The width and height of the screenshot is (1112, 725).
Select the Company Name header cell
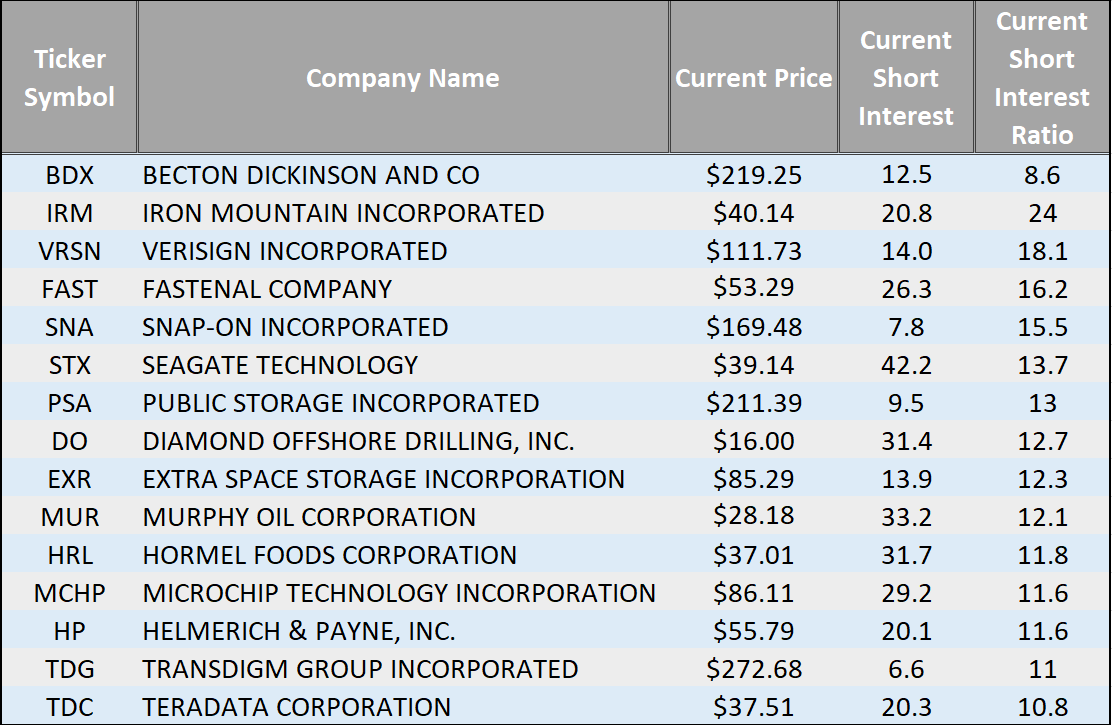(x=402, y=78)
